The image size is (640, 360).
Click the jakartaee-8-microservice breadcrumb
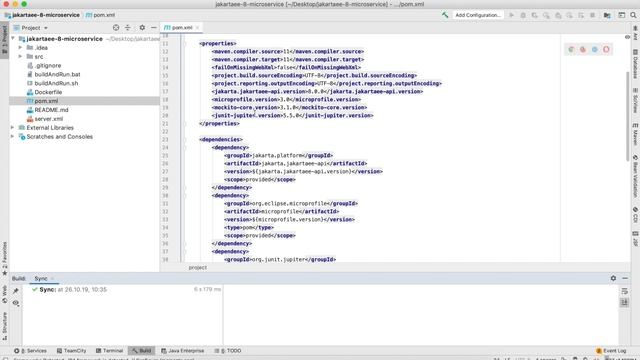[42, 15]
